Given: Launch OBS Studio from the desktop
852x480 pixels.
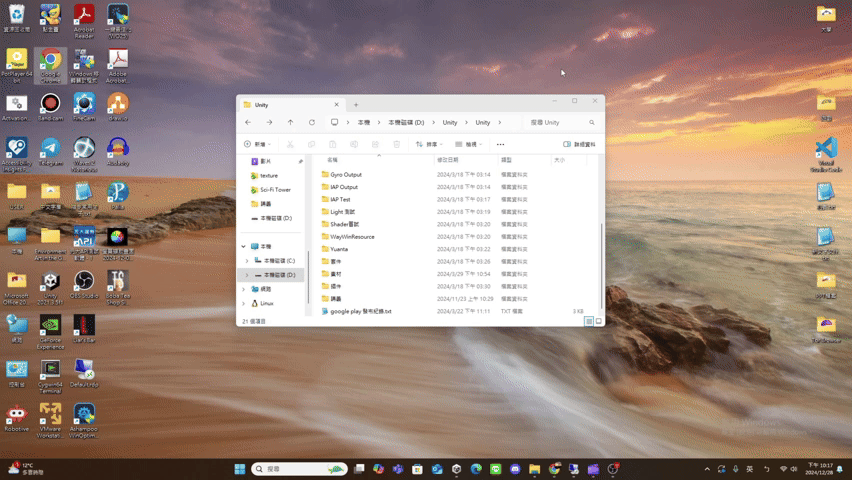Looking at the screenshot, I should coord(84,281).
